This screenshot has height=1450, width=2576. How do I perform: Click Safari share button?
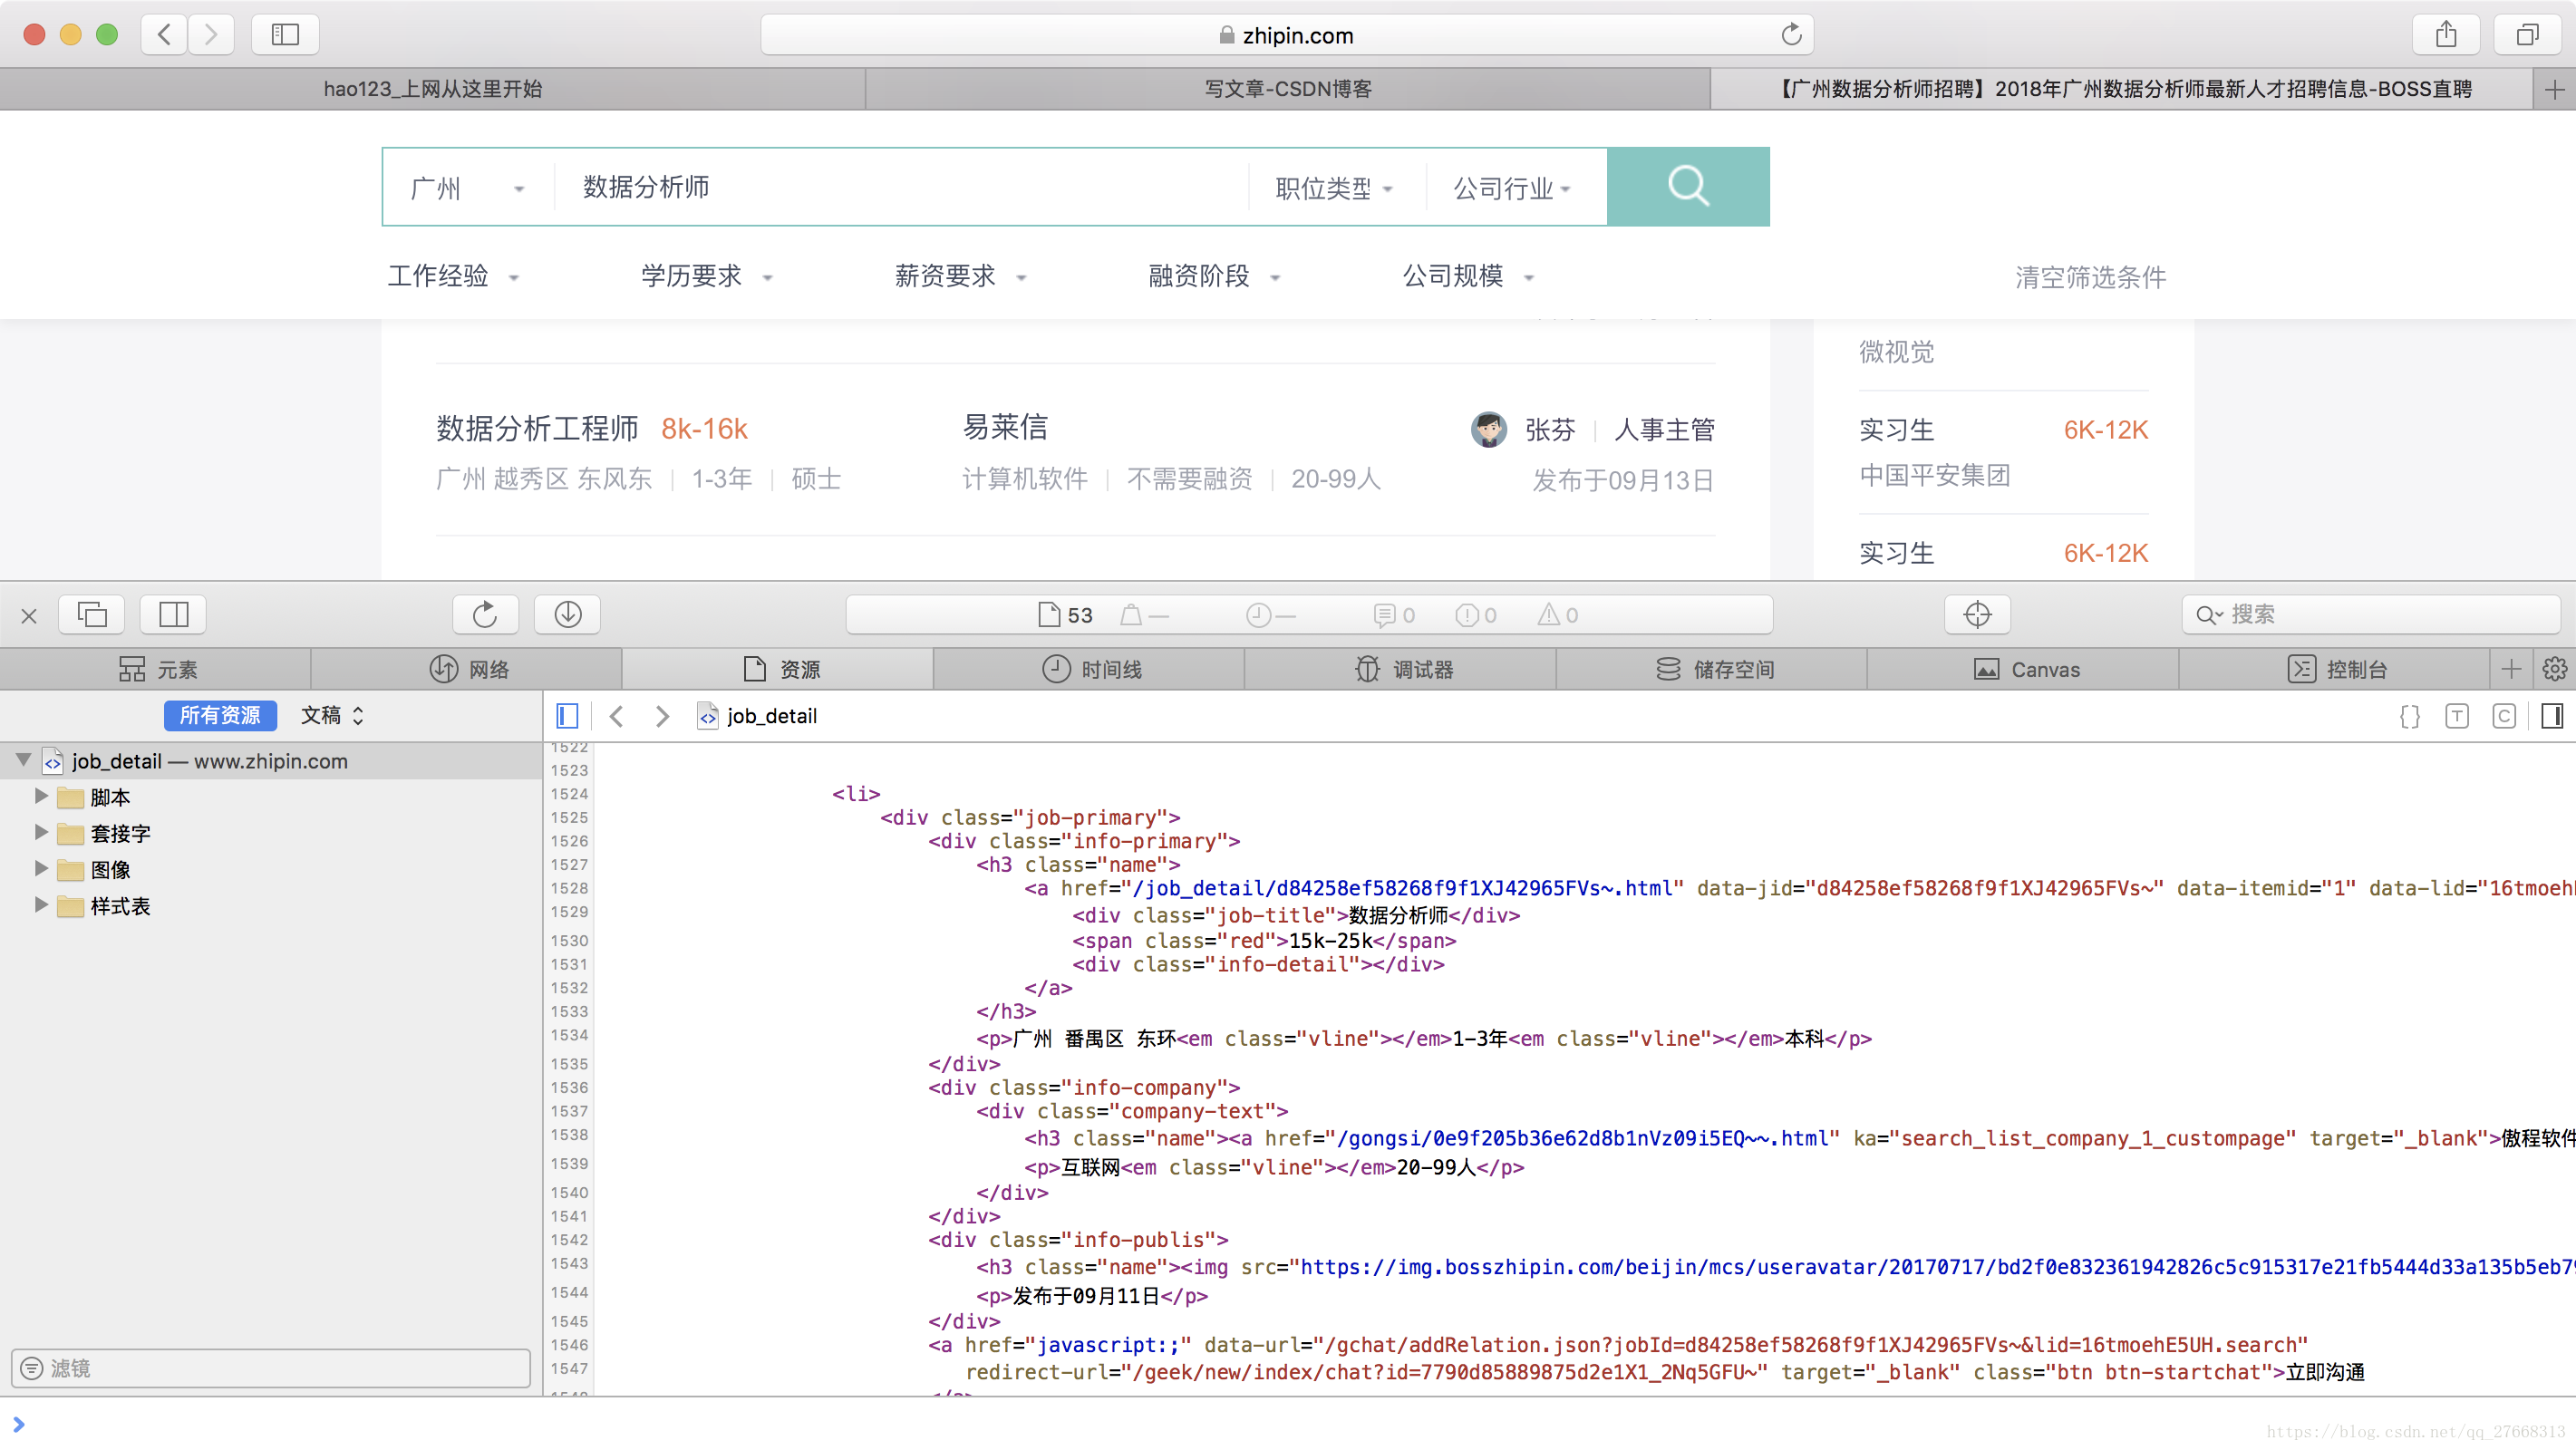pos(2445,35)
